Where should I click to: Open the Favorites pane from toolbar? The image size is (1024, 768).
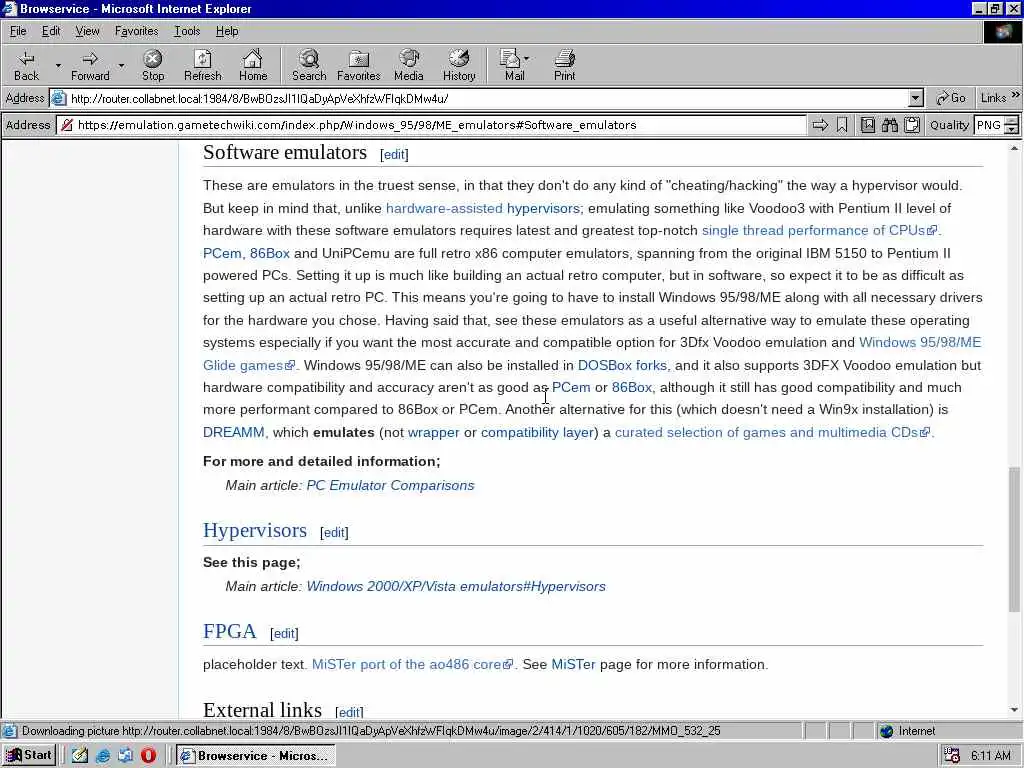(359, 65)
